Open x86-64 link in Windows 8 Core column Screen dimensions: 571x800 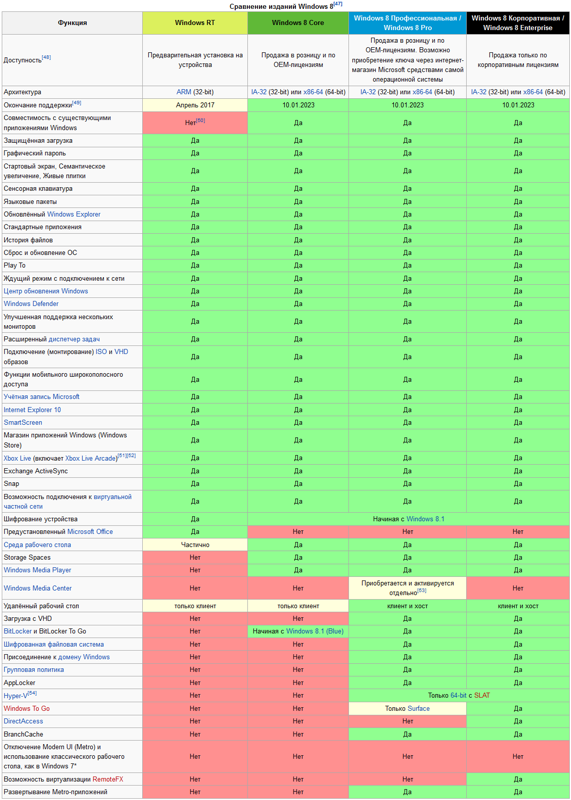pyautogui.click(x=313, y=92)
